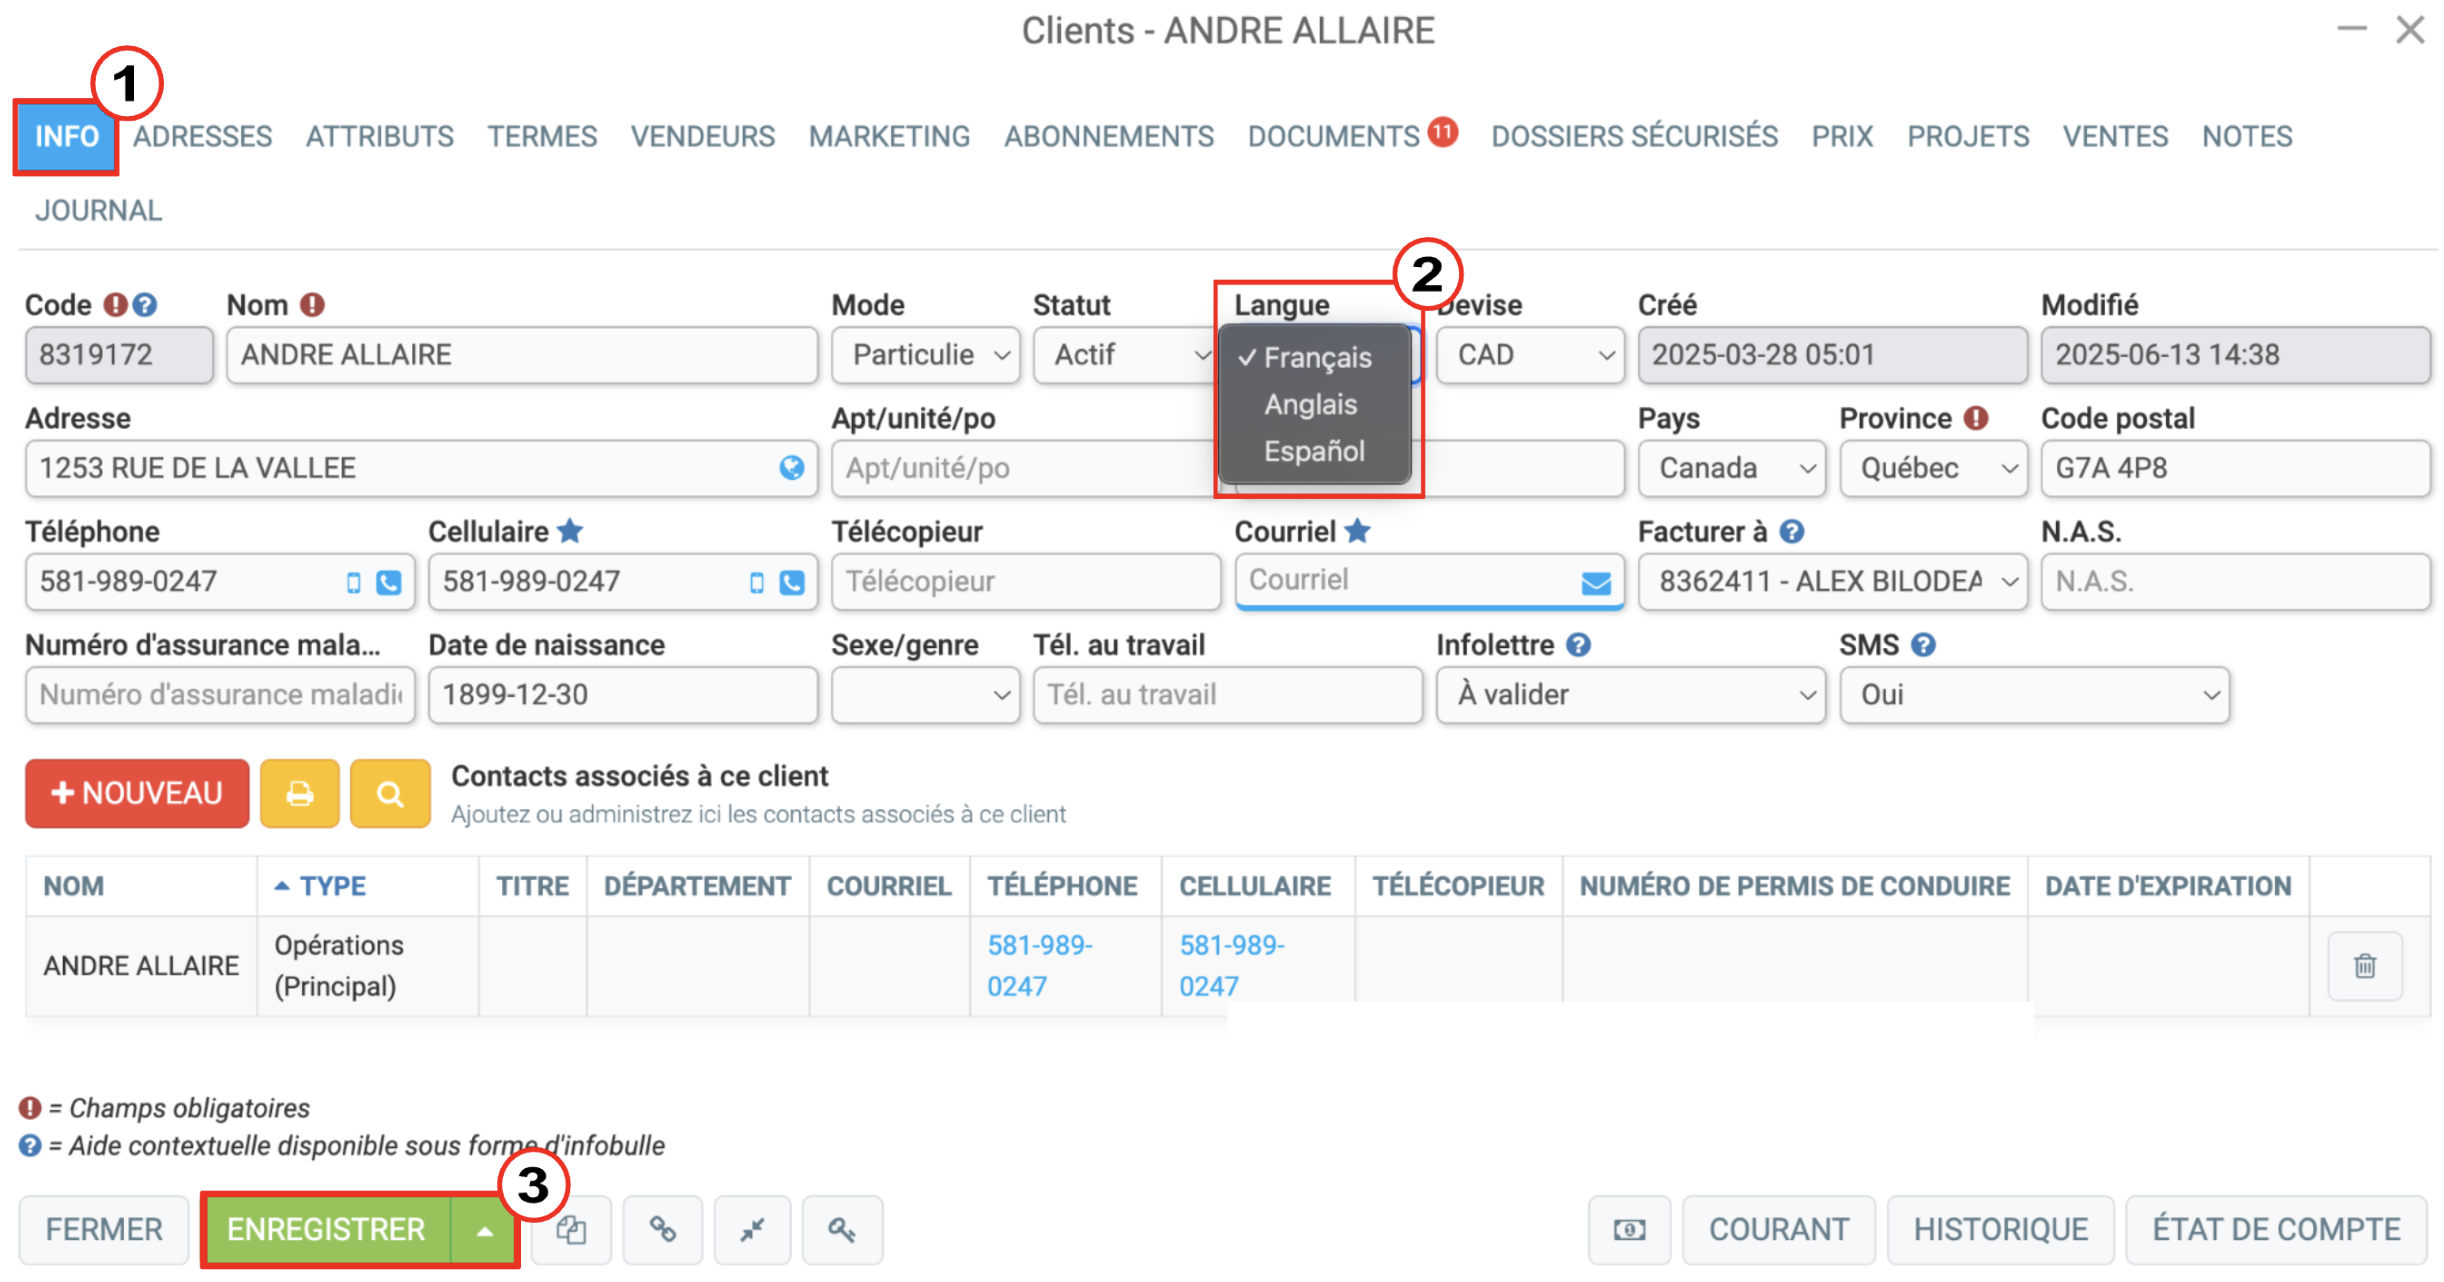This screenshot has height=1282, width=2444.
Task: Click the yellow search contacts icon
Action: pyautogui.click(x=390, y=793)
